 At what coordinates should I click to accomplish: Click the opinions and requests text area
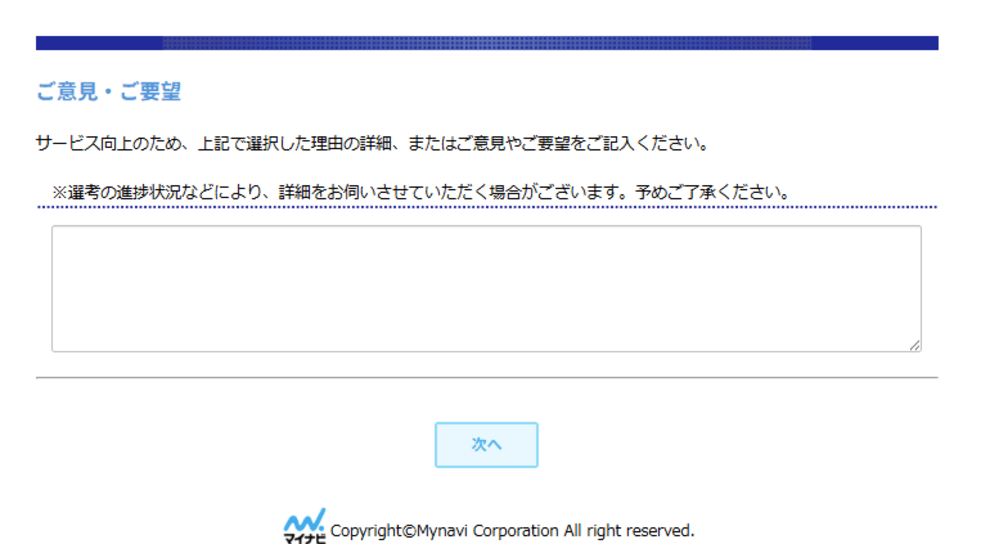(486, 289)
